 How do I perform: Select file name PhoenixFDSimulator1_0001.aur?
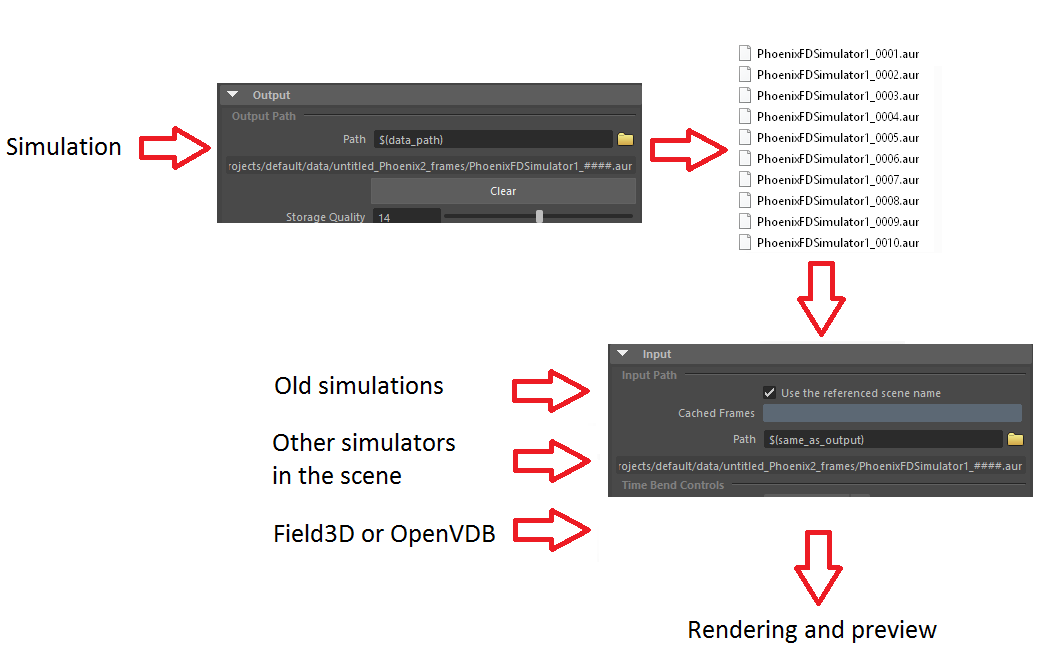[838, 54]
